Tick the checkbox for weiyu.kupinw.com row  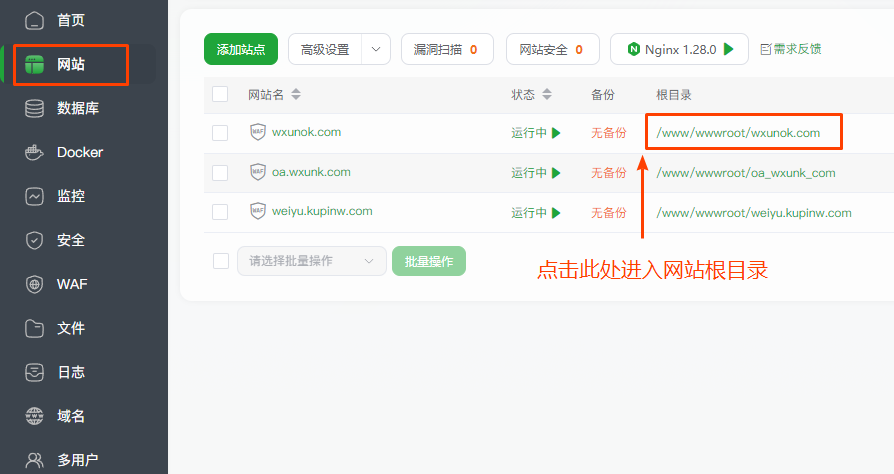220,212
